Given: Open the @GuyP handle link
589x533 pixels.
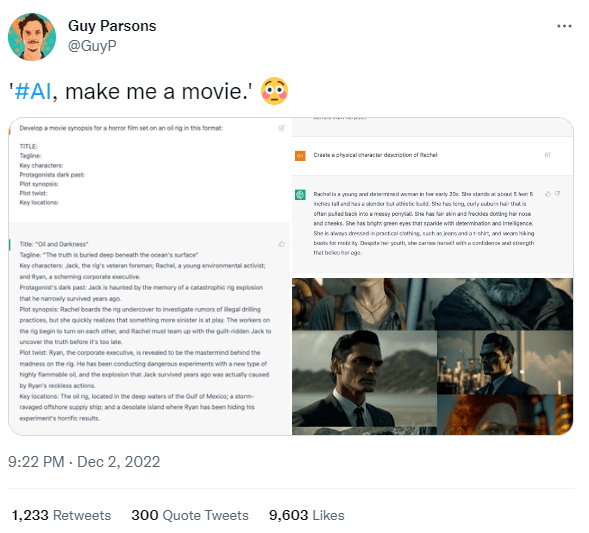Looking at the screenshot, I should coord(92,46).
